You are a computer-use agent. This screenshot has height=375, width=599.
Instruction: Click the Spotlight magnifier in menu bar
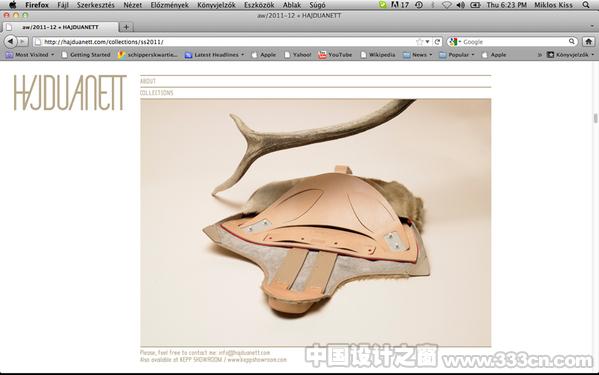pyautogui.click(x=586, y=5)
